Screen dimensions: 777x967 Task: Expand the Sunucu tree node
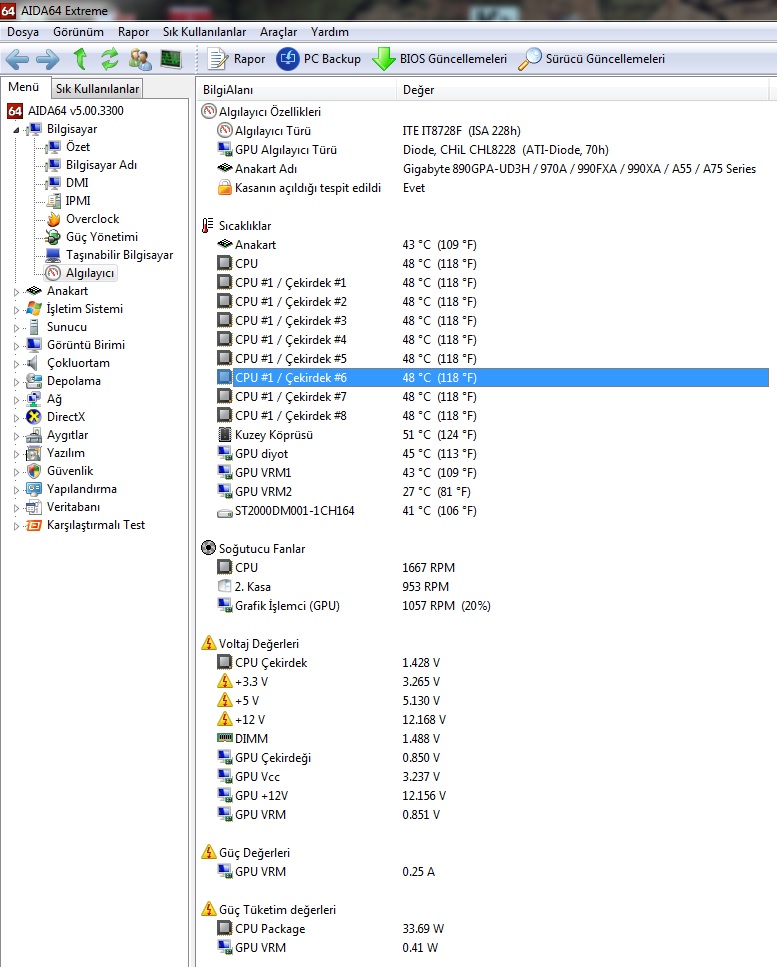(x=17, y=328)
